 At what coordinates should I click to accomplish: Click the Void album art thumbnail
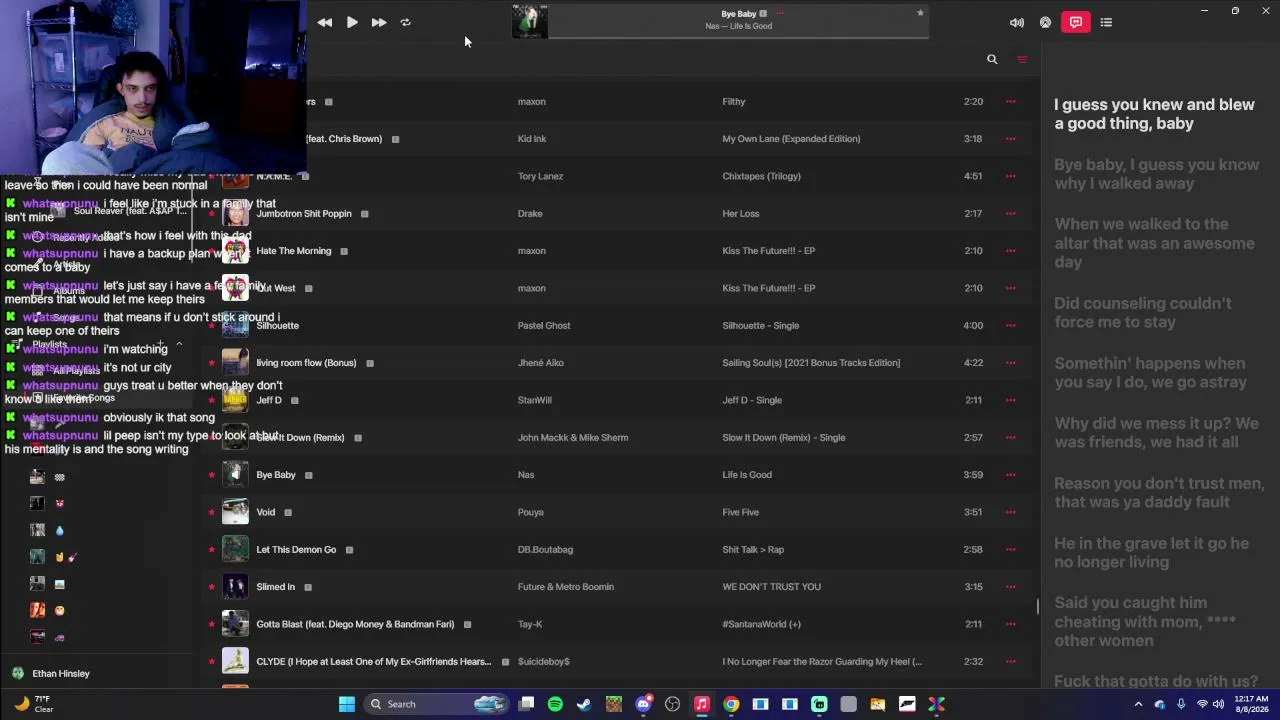tap(235, 512)
